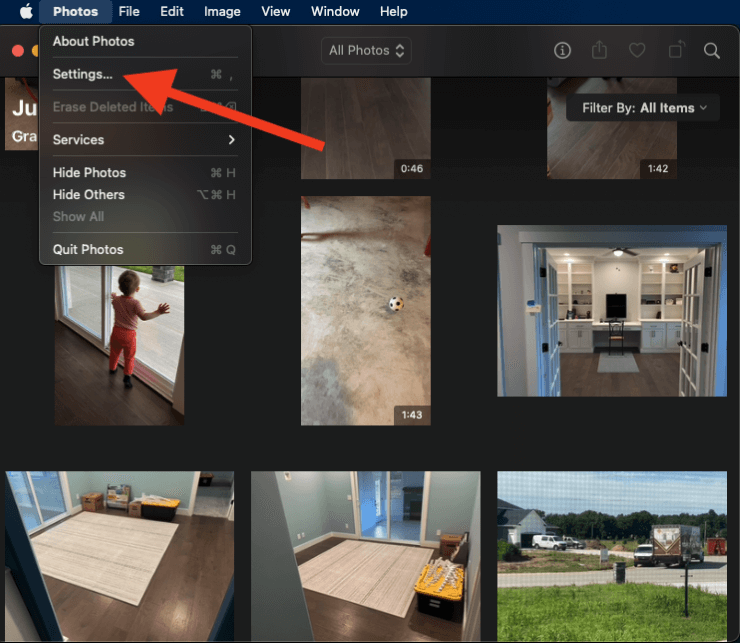Choose About Photos menu item
This screenshot has height=643, width=740.
(93, 41)
